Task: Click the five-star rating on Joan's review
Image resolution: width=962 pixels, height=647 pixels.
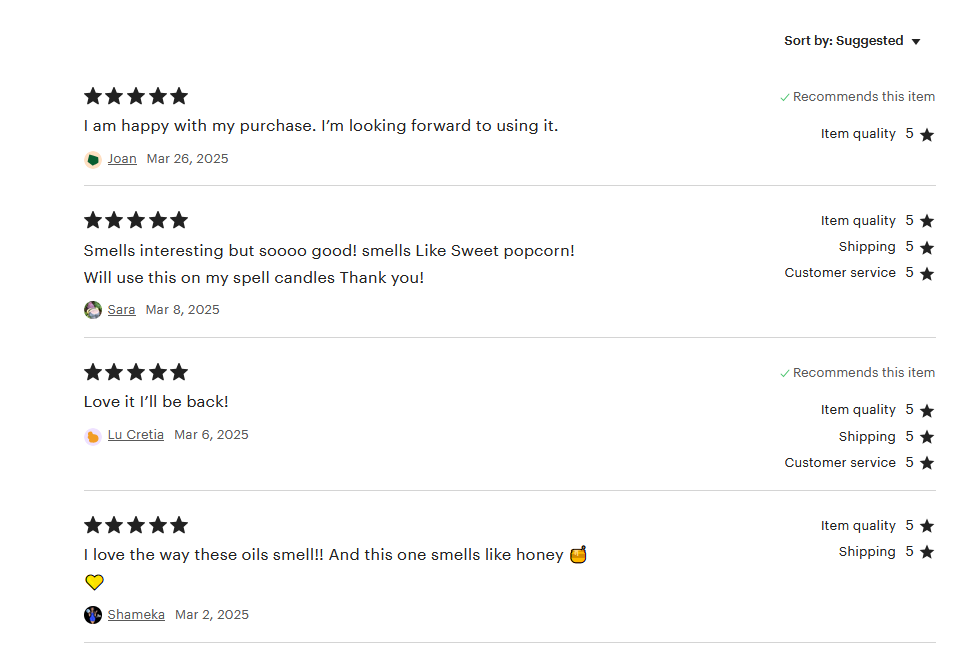Action: click(x=136, y=96)
